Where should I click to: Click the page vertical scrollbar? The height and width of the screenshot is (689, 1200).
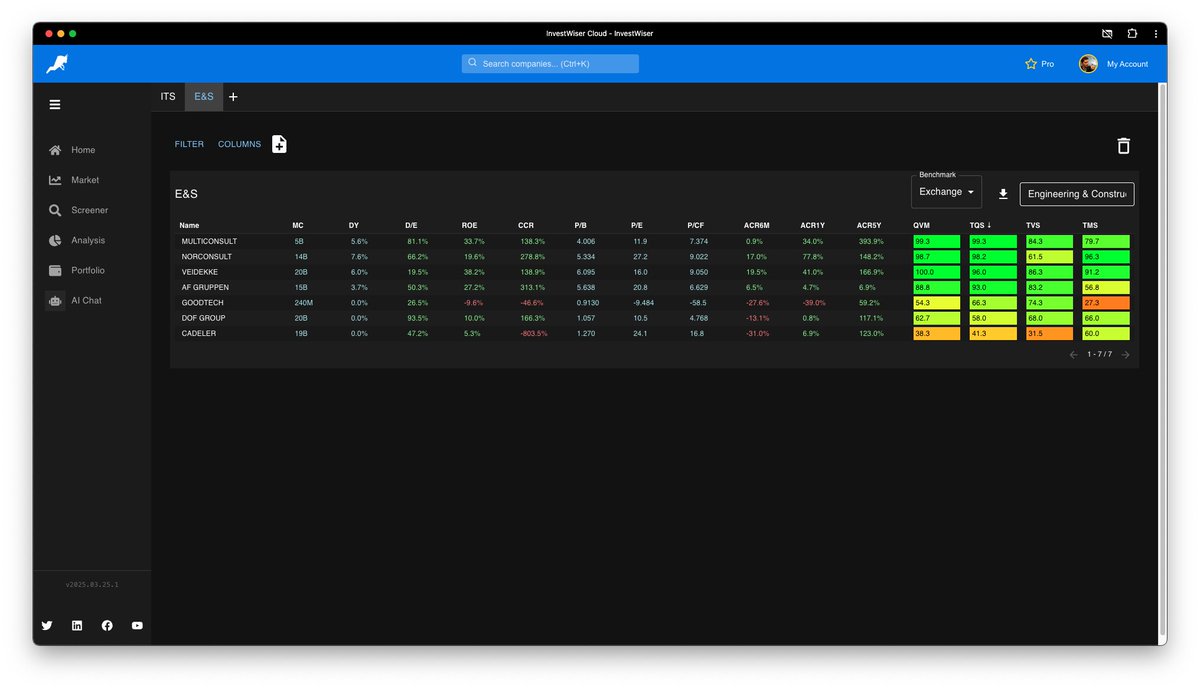tap(1161, 360)
